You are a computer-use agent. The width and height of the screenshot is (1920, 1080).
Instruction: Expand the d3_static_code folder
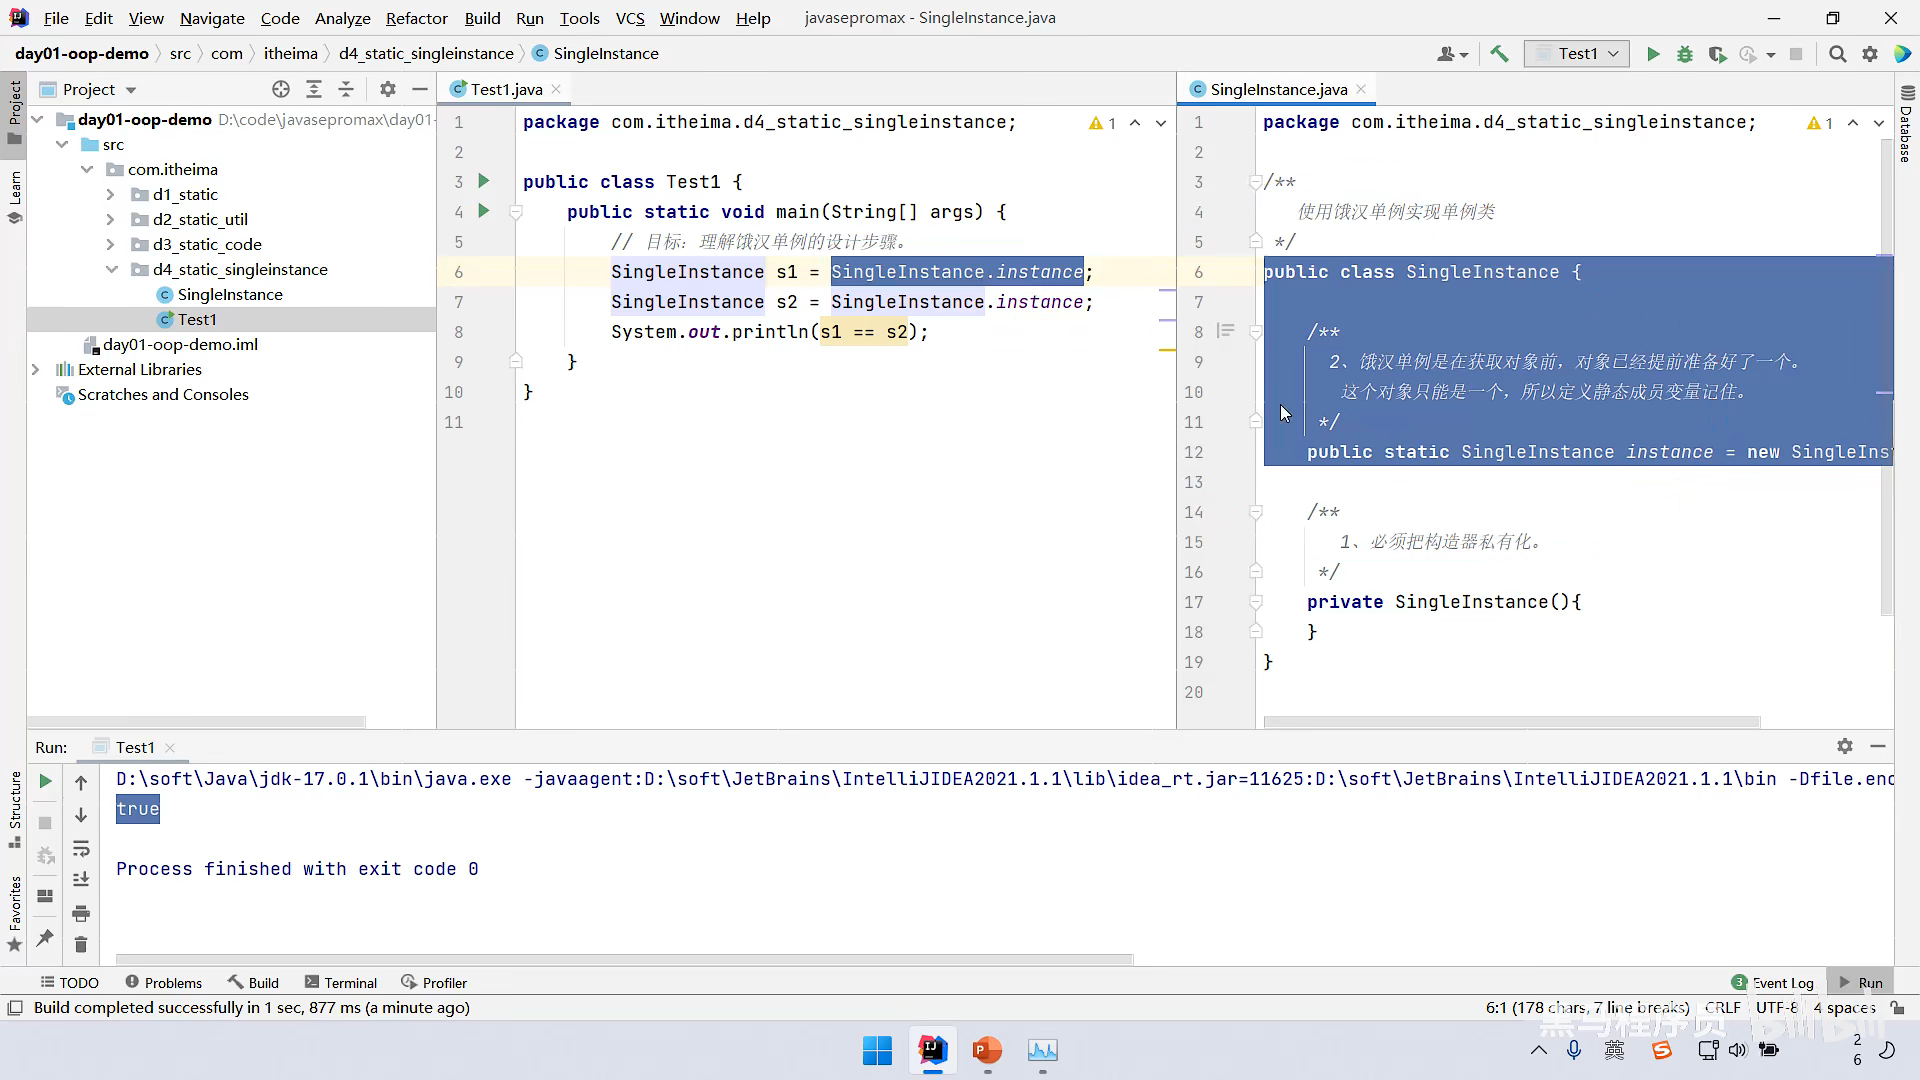pyautogui.click(x=110, y=244)
